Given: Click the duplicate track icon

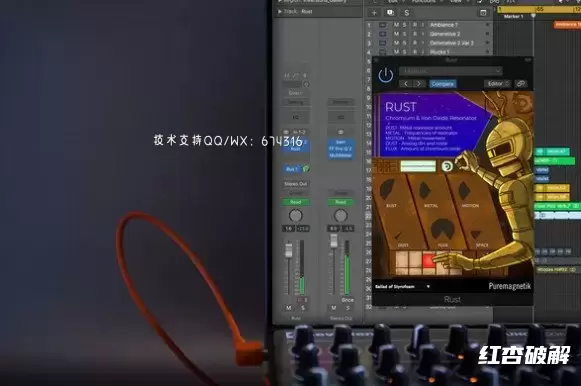Looking at the screenshot, I should [390, 13].
